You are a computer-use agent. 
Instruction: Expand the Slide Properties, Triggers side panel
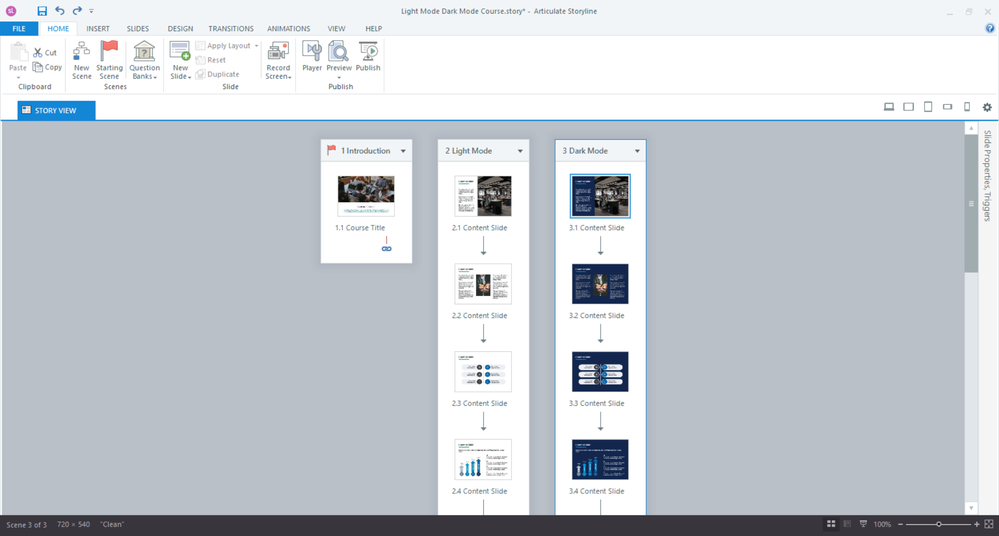(x=987, y=176)
